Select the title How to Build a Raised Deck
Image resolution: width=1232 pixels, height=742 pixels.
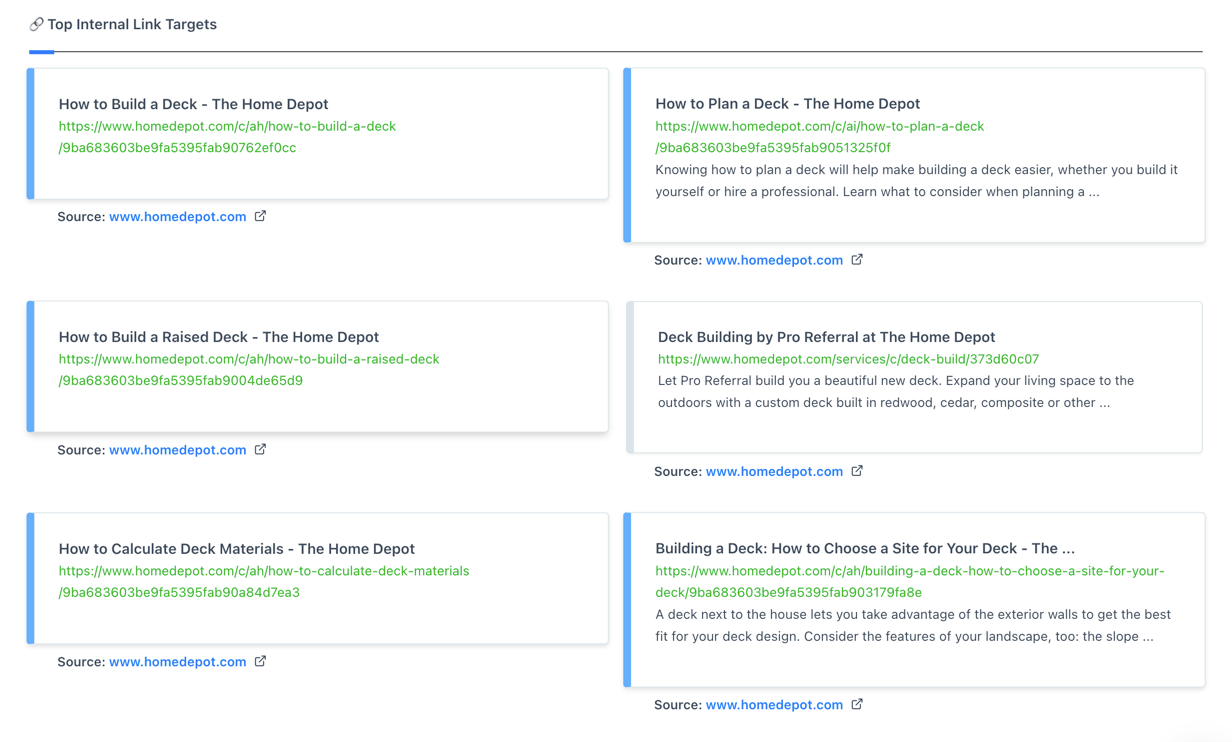[x=219, y=337]
